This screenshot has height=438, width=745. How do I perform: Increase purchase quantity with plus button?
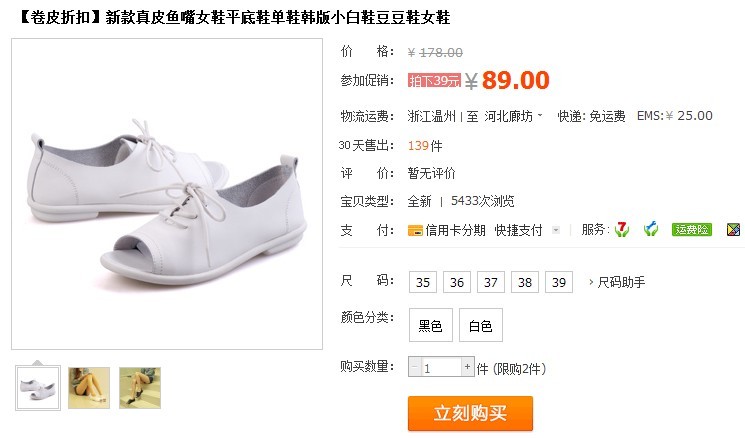tap(468, 367)
